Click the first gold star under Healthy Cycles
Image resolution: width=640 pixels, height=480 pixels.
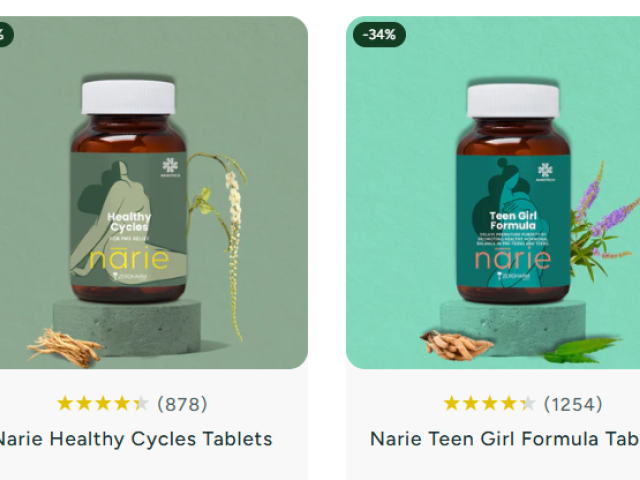(x=65, y=404)
